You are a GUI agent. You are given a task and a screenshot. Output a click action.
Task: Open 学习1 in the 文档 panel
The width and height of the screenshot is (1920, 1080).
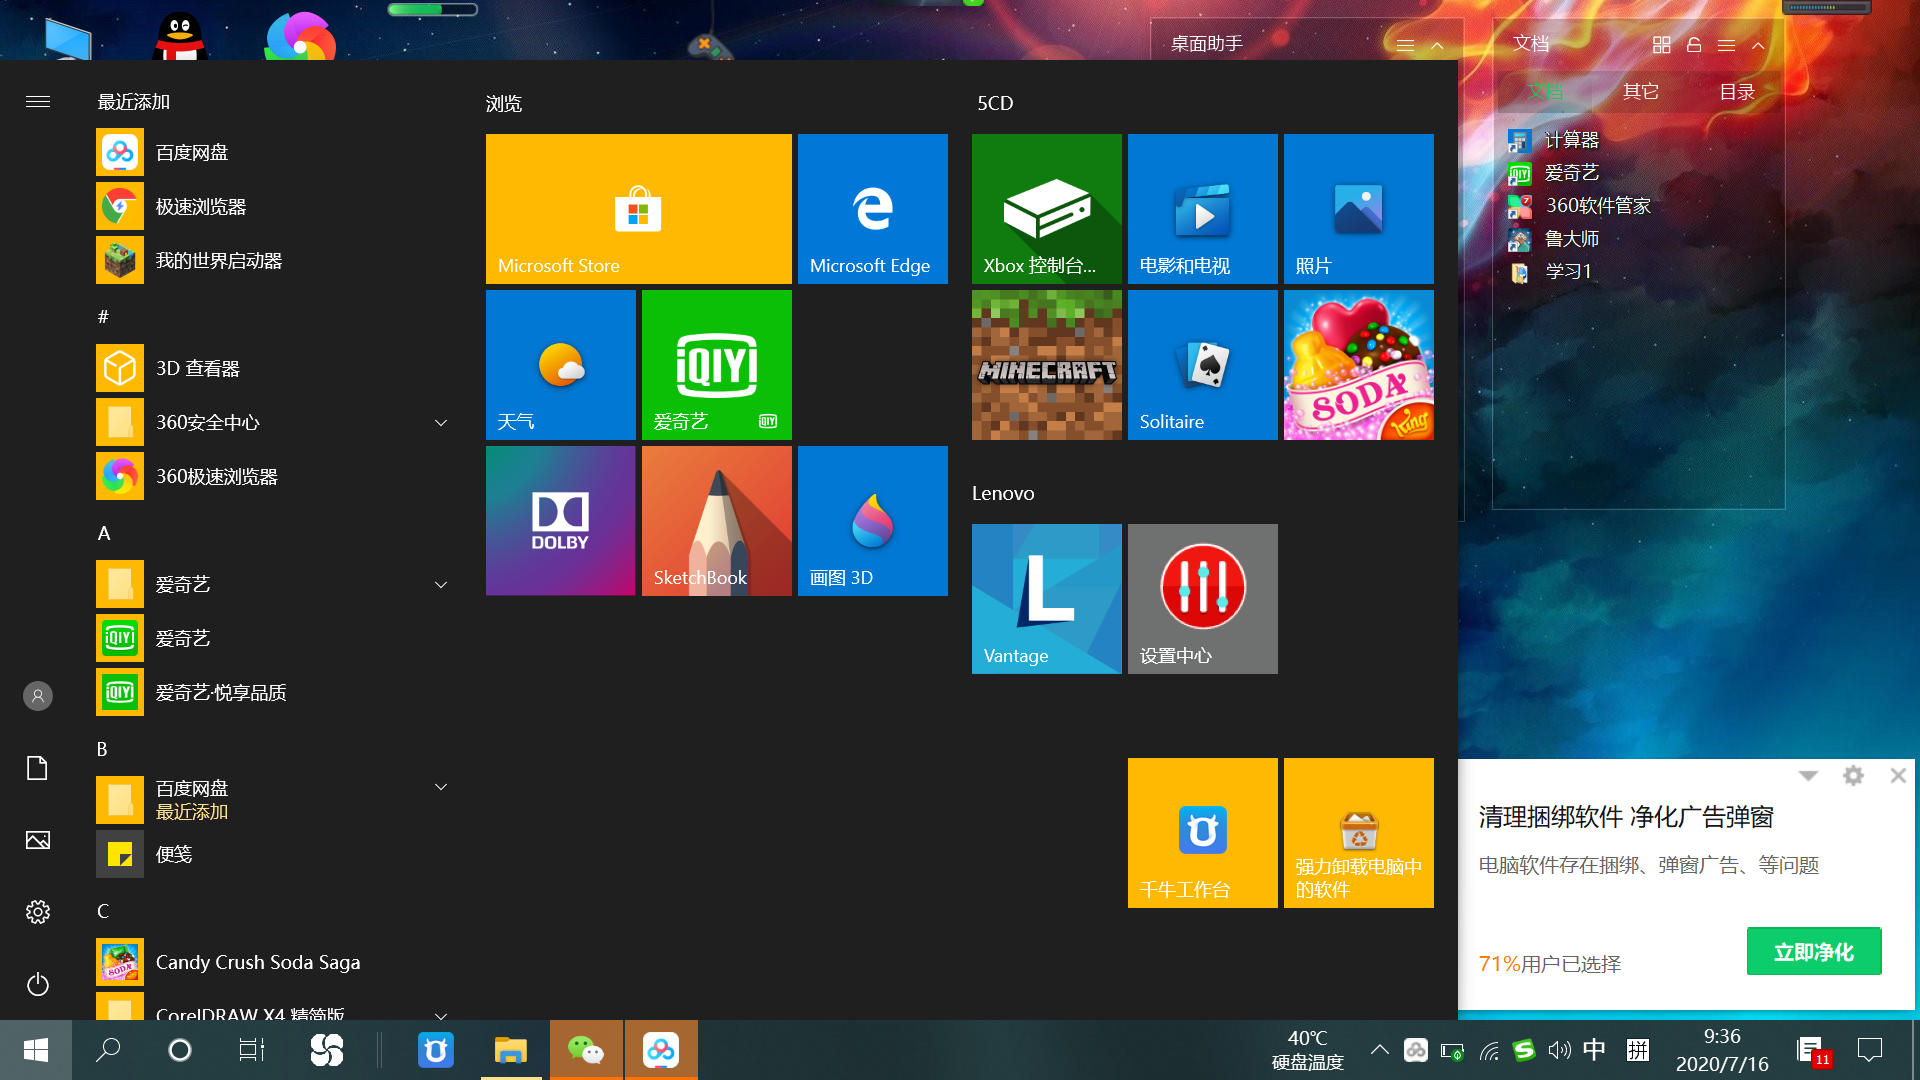[1550, 272]
